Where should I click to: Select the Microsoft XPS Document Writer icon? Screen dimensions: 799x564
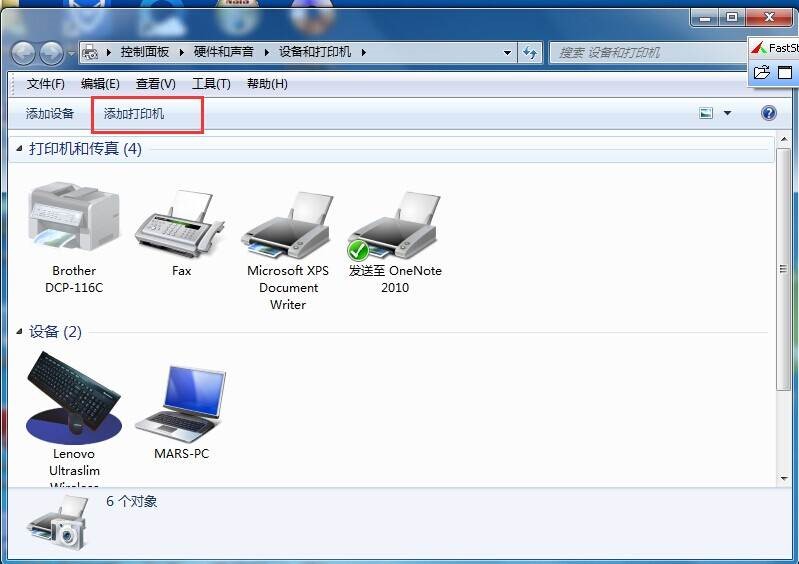[288, 225]
